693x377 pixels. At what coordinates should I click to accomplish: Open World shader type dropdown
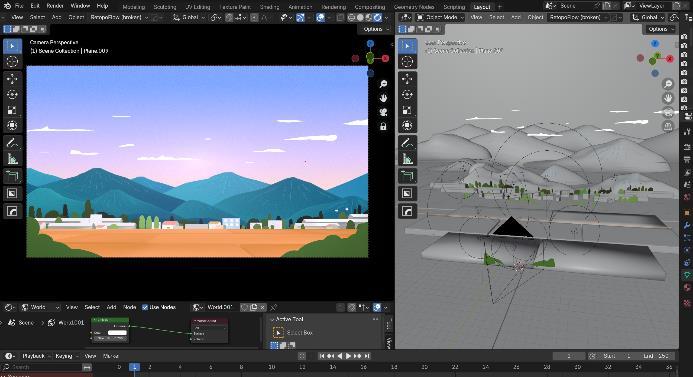41,307
